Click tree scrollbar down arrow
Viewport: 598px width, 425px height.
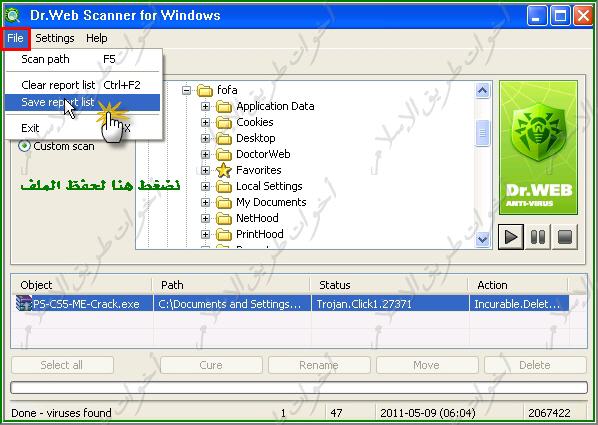pos(482,239)
